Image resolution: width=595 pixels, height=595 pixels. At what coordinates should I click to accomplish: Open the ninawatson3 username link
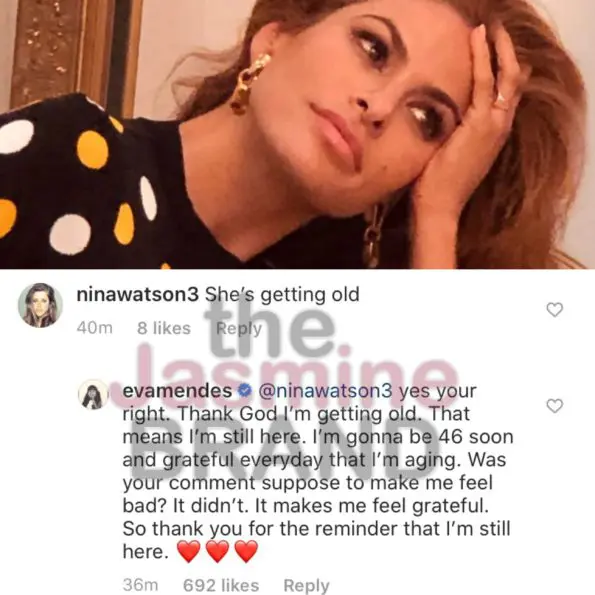137,294
